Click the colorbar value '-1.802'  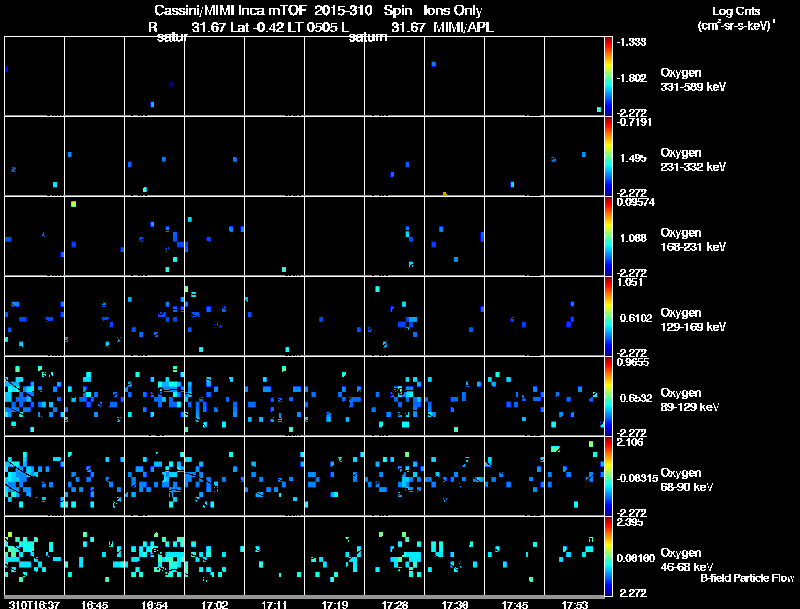tap(632, 78)
